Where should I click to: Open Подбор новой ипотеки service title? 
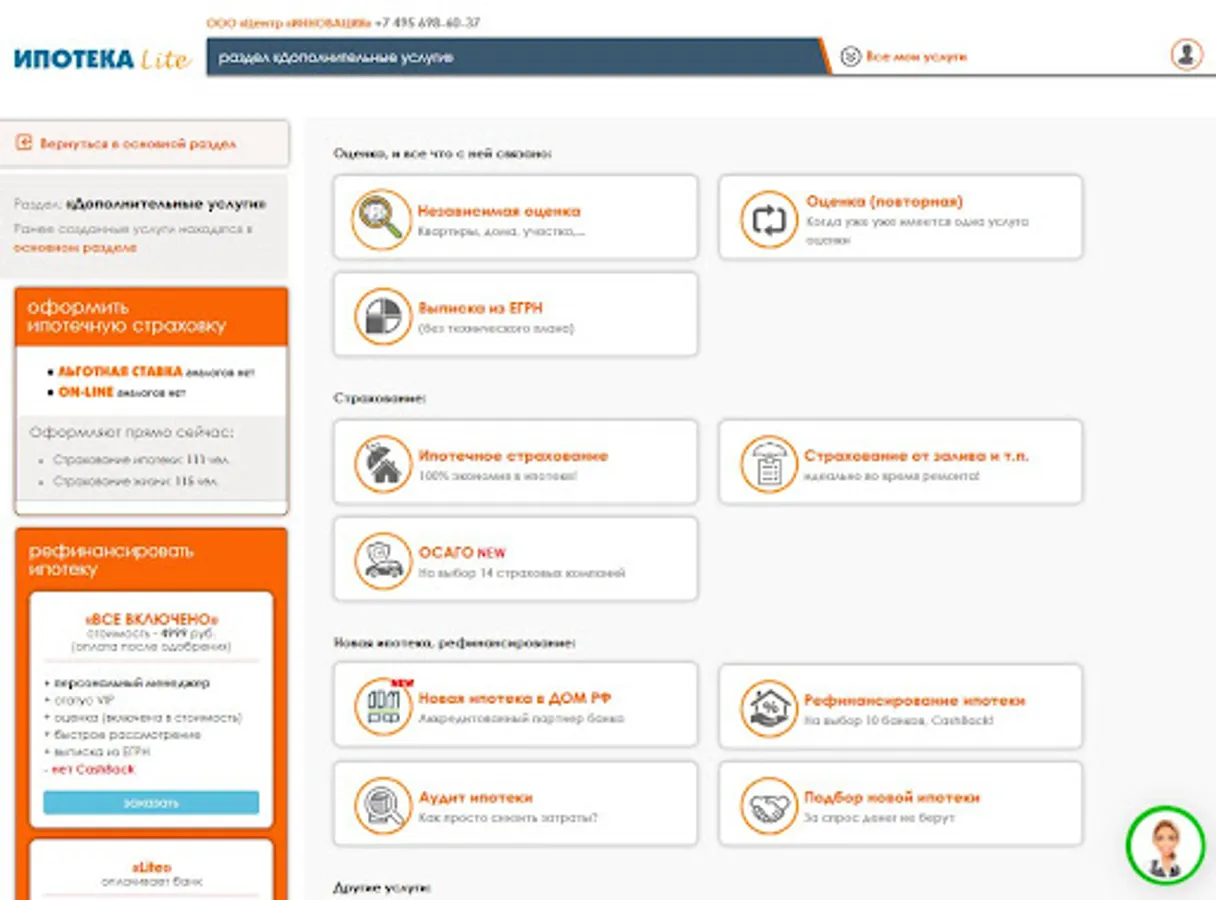point(892,798)
